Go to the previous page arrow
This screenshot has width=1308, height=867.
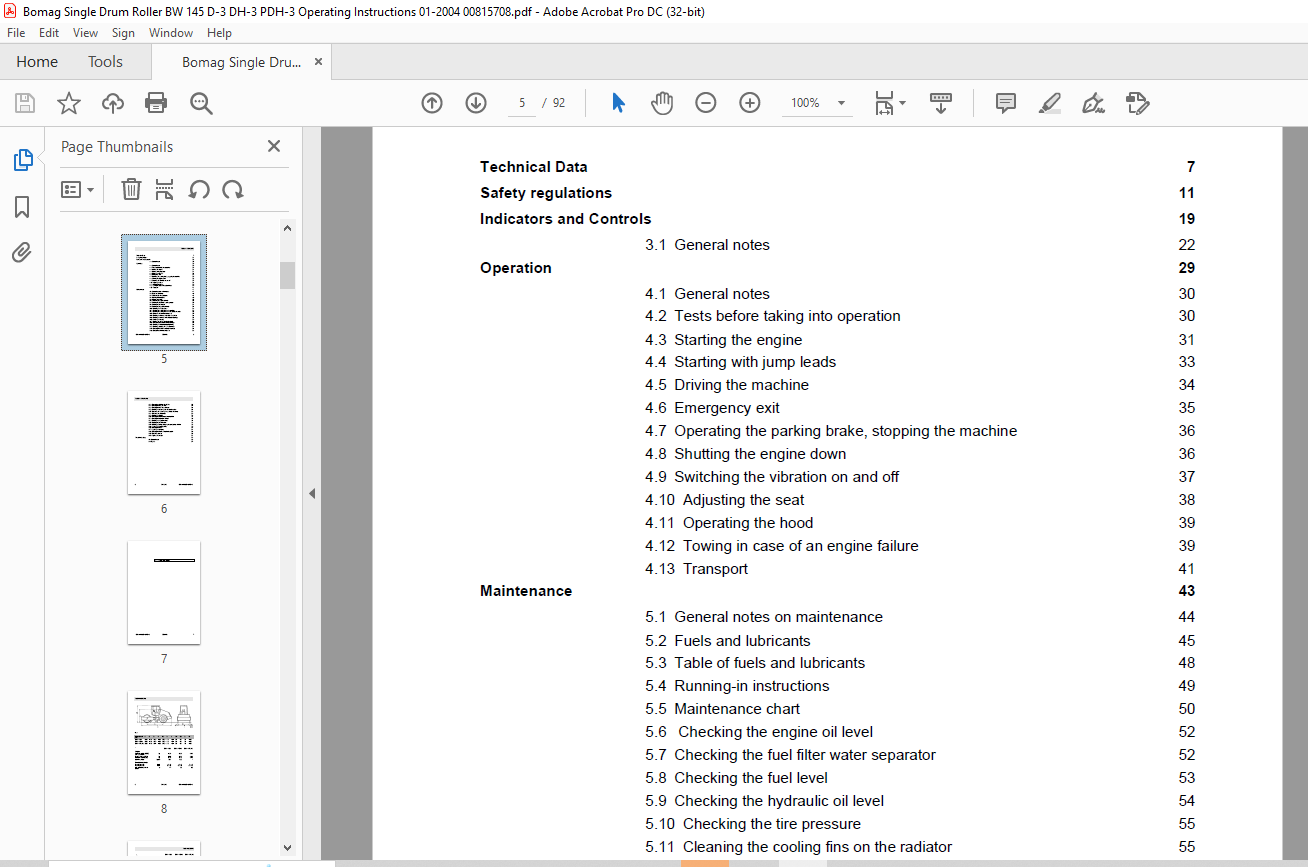click(432, 103)
